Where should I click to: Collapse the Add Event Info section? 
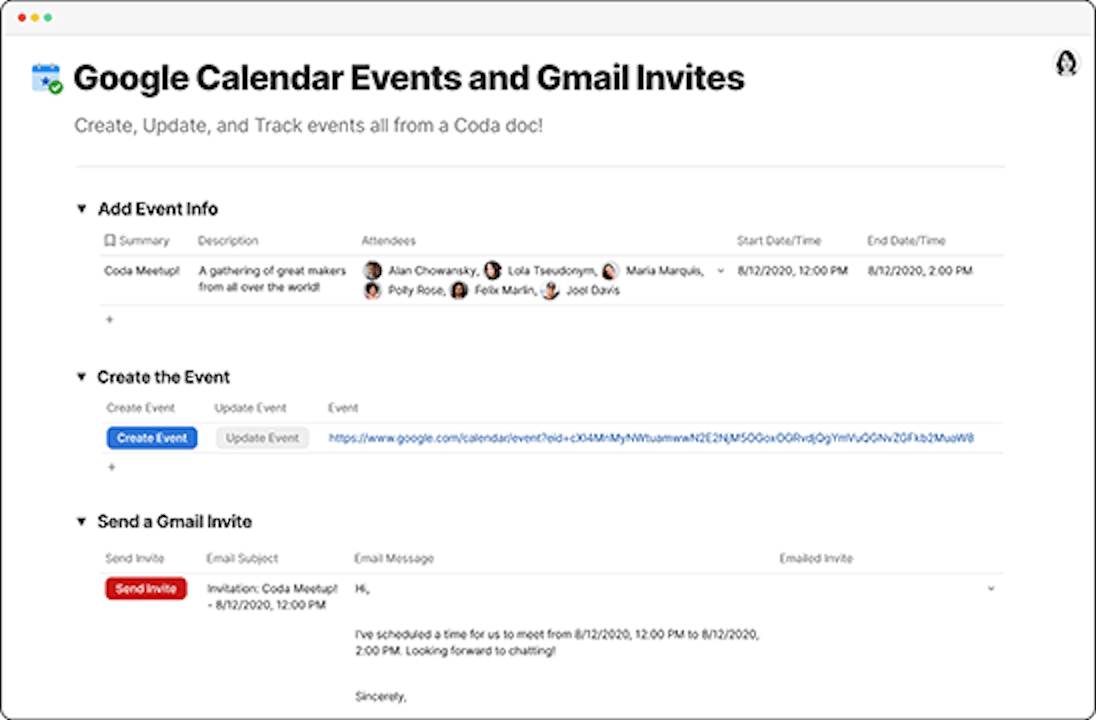pyautogui.click(x=81, y=208)
